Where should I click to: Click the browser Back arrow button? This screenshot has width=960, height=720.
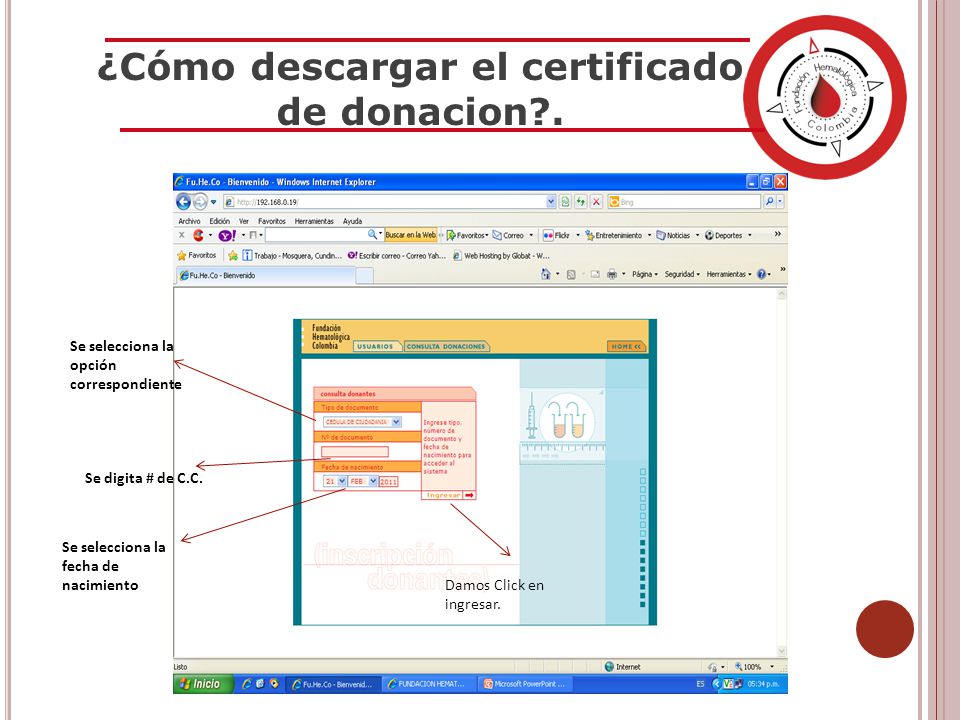pyautogui.click(x=183, y=201)
